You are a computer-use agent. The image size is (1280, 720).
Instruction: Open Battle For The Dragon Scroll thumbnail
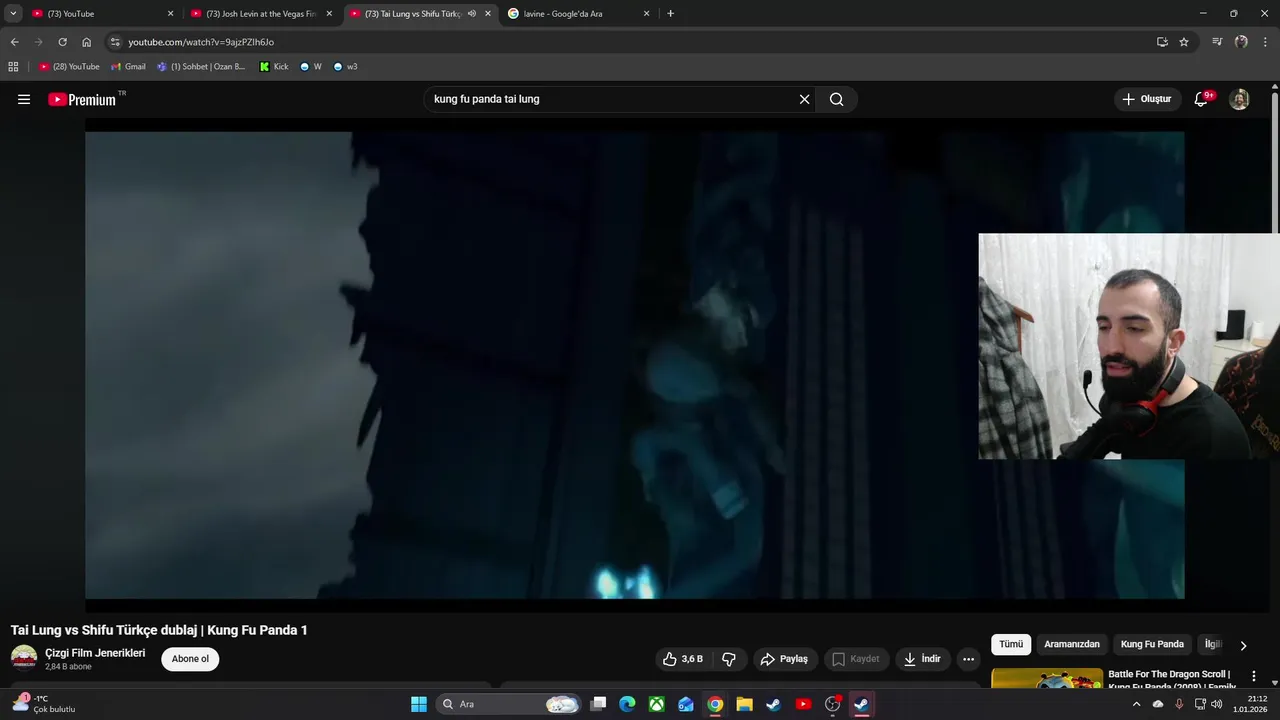tap(1047, 679)
